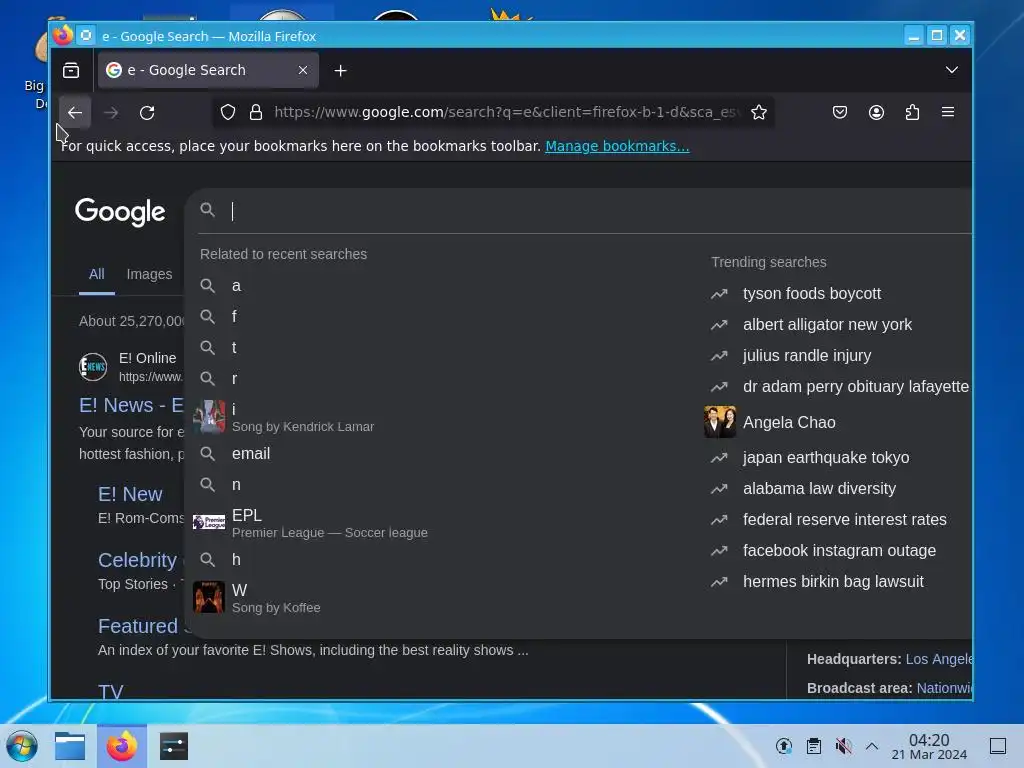1024x768 pixels.
Task: Open a new tab
Action: tap(340, 71)
